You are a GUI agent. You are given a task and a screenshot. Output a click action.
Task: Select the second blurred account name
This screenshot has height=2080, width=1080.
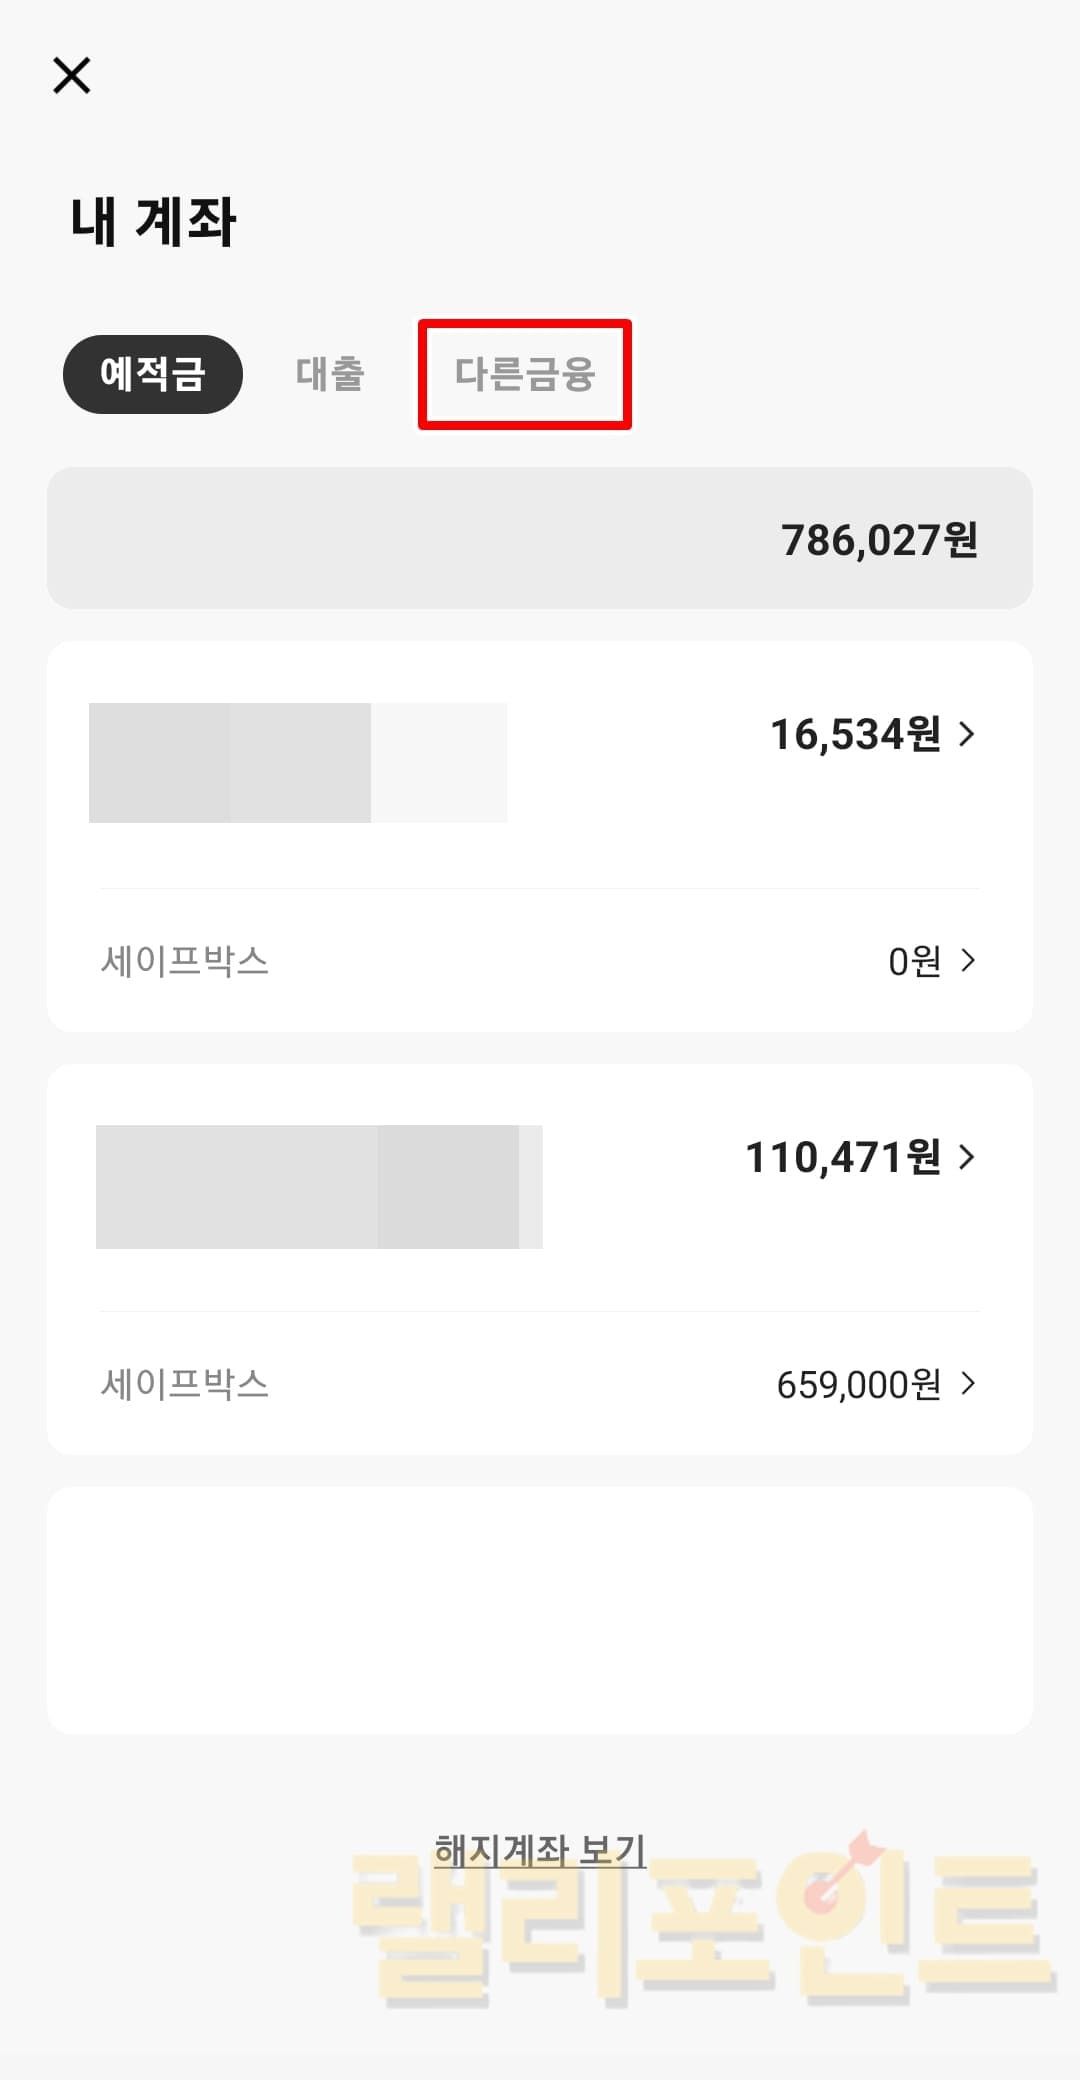[x=318, y=1187]
